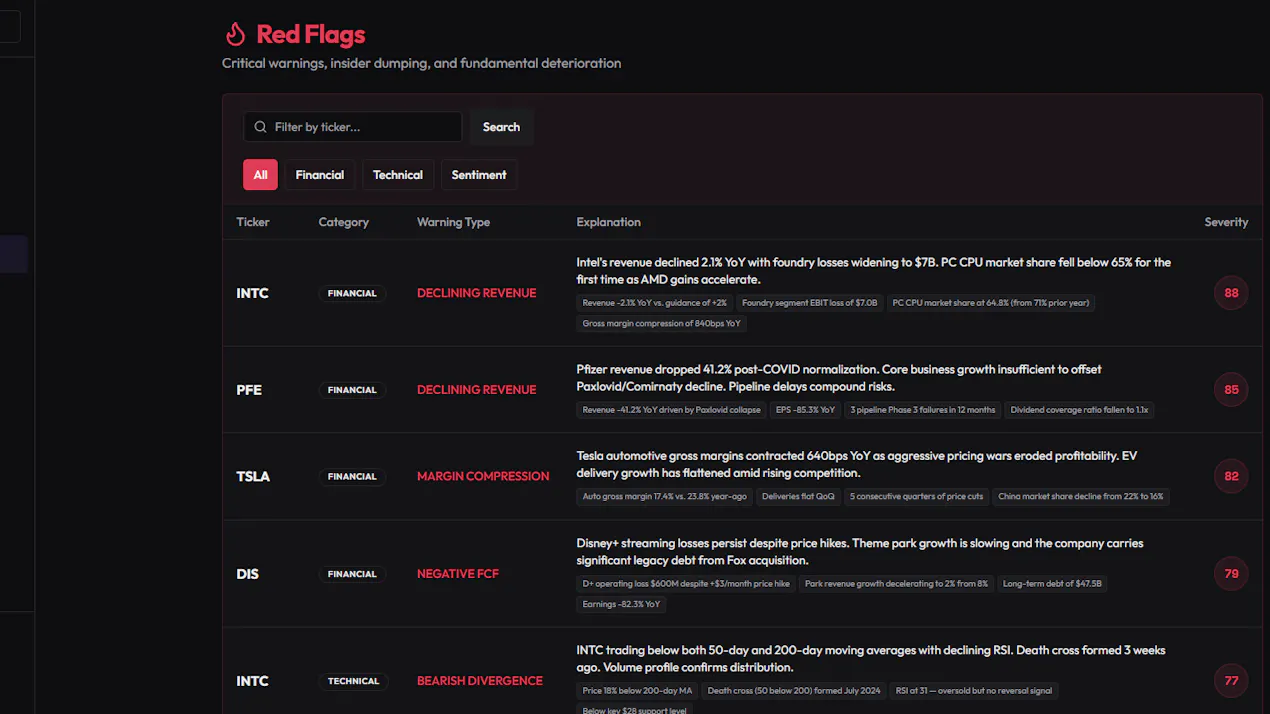Image resolution: width=1270 pixels, height=714 pixels.
Task: Click the INTC ticker in Bearish Divergence row
Action: (252, 681)
